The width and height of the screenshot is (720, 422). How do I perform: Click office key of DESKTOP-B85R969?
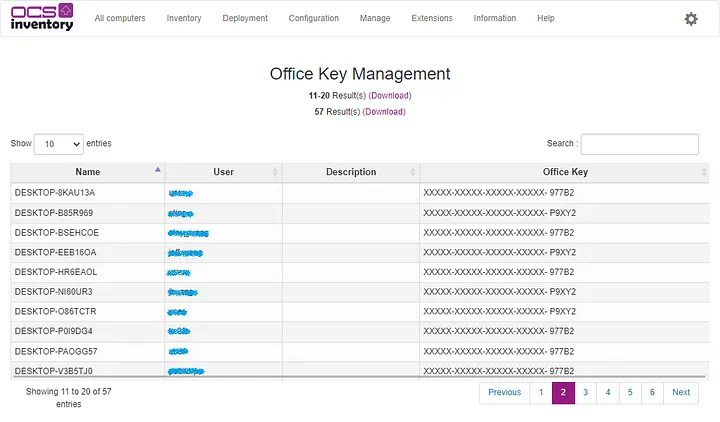pos(500,213)
